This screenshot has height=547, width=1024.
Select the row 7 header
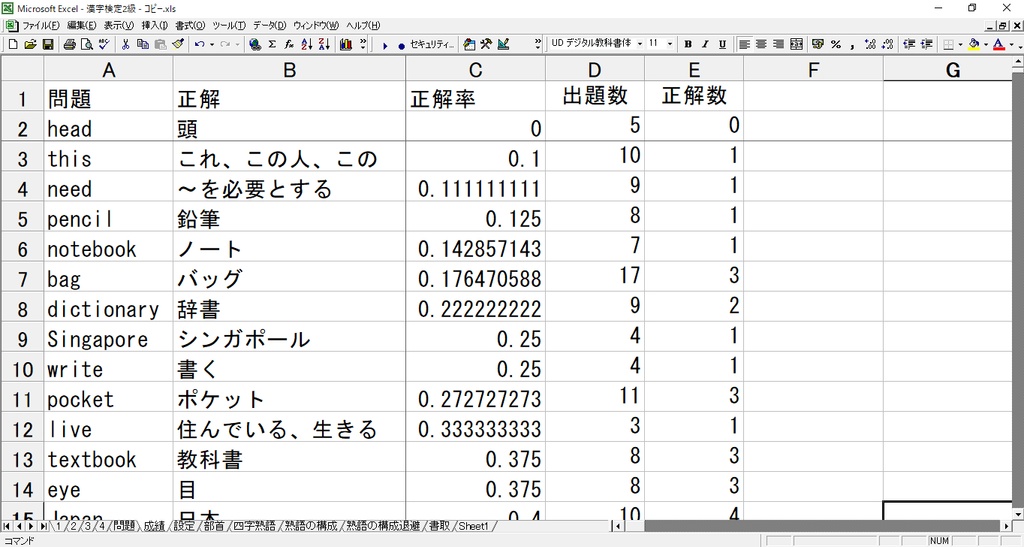22,279
